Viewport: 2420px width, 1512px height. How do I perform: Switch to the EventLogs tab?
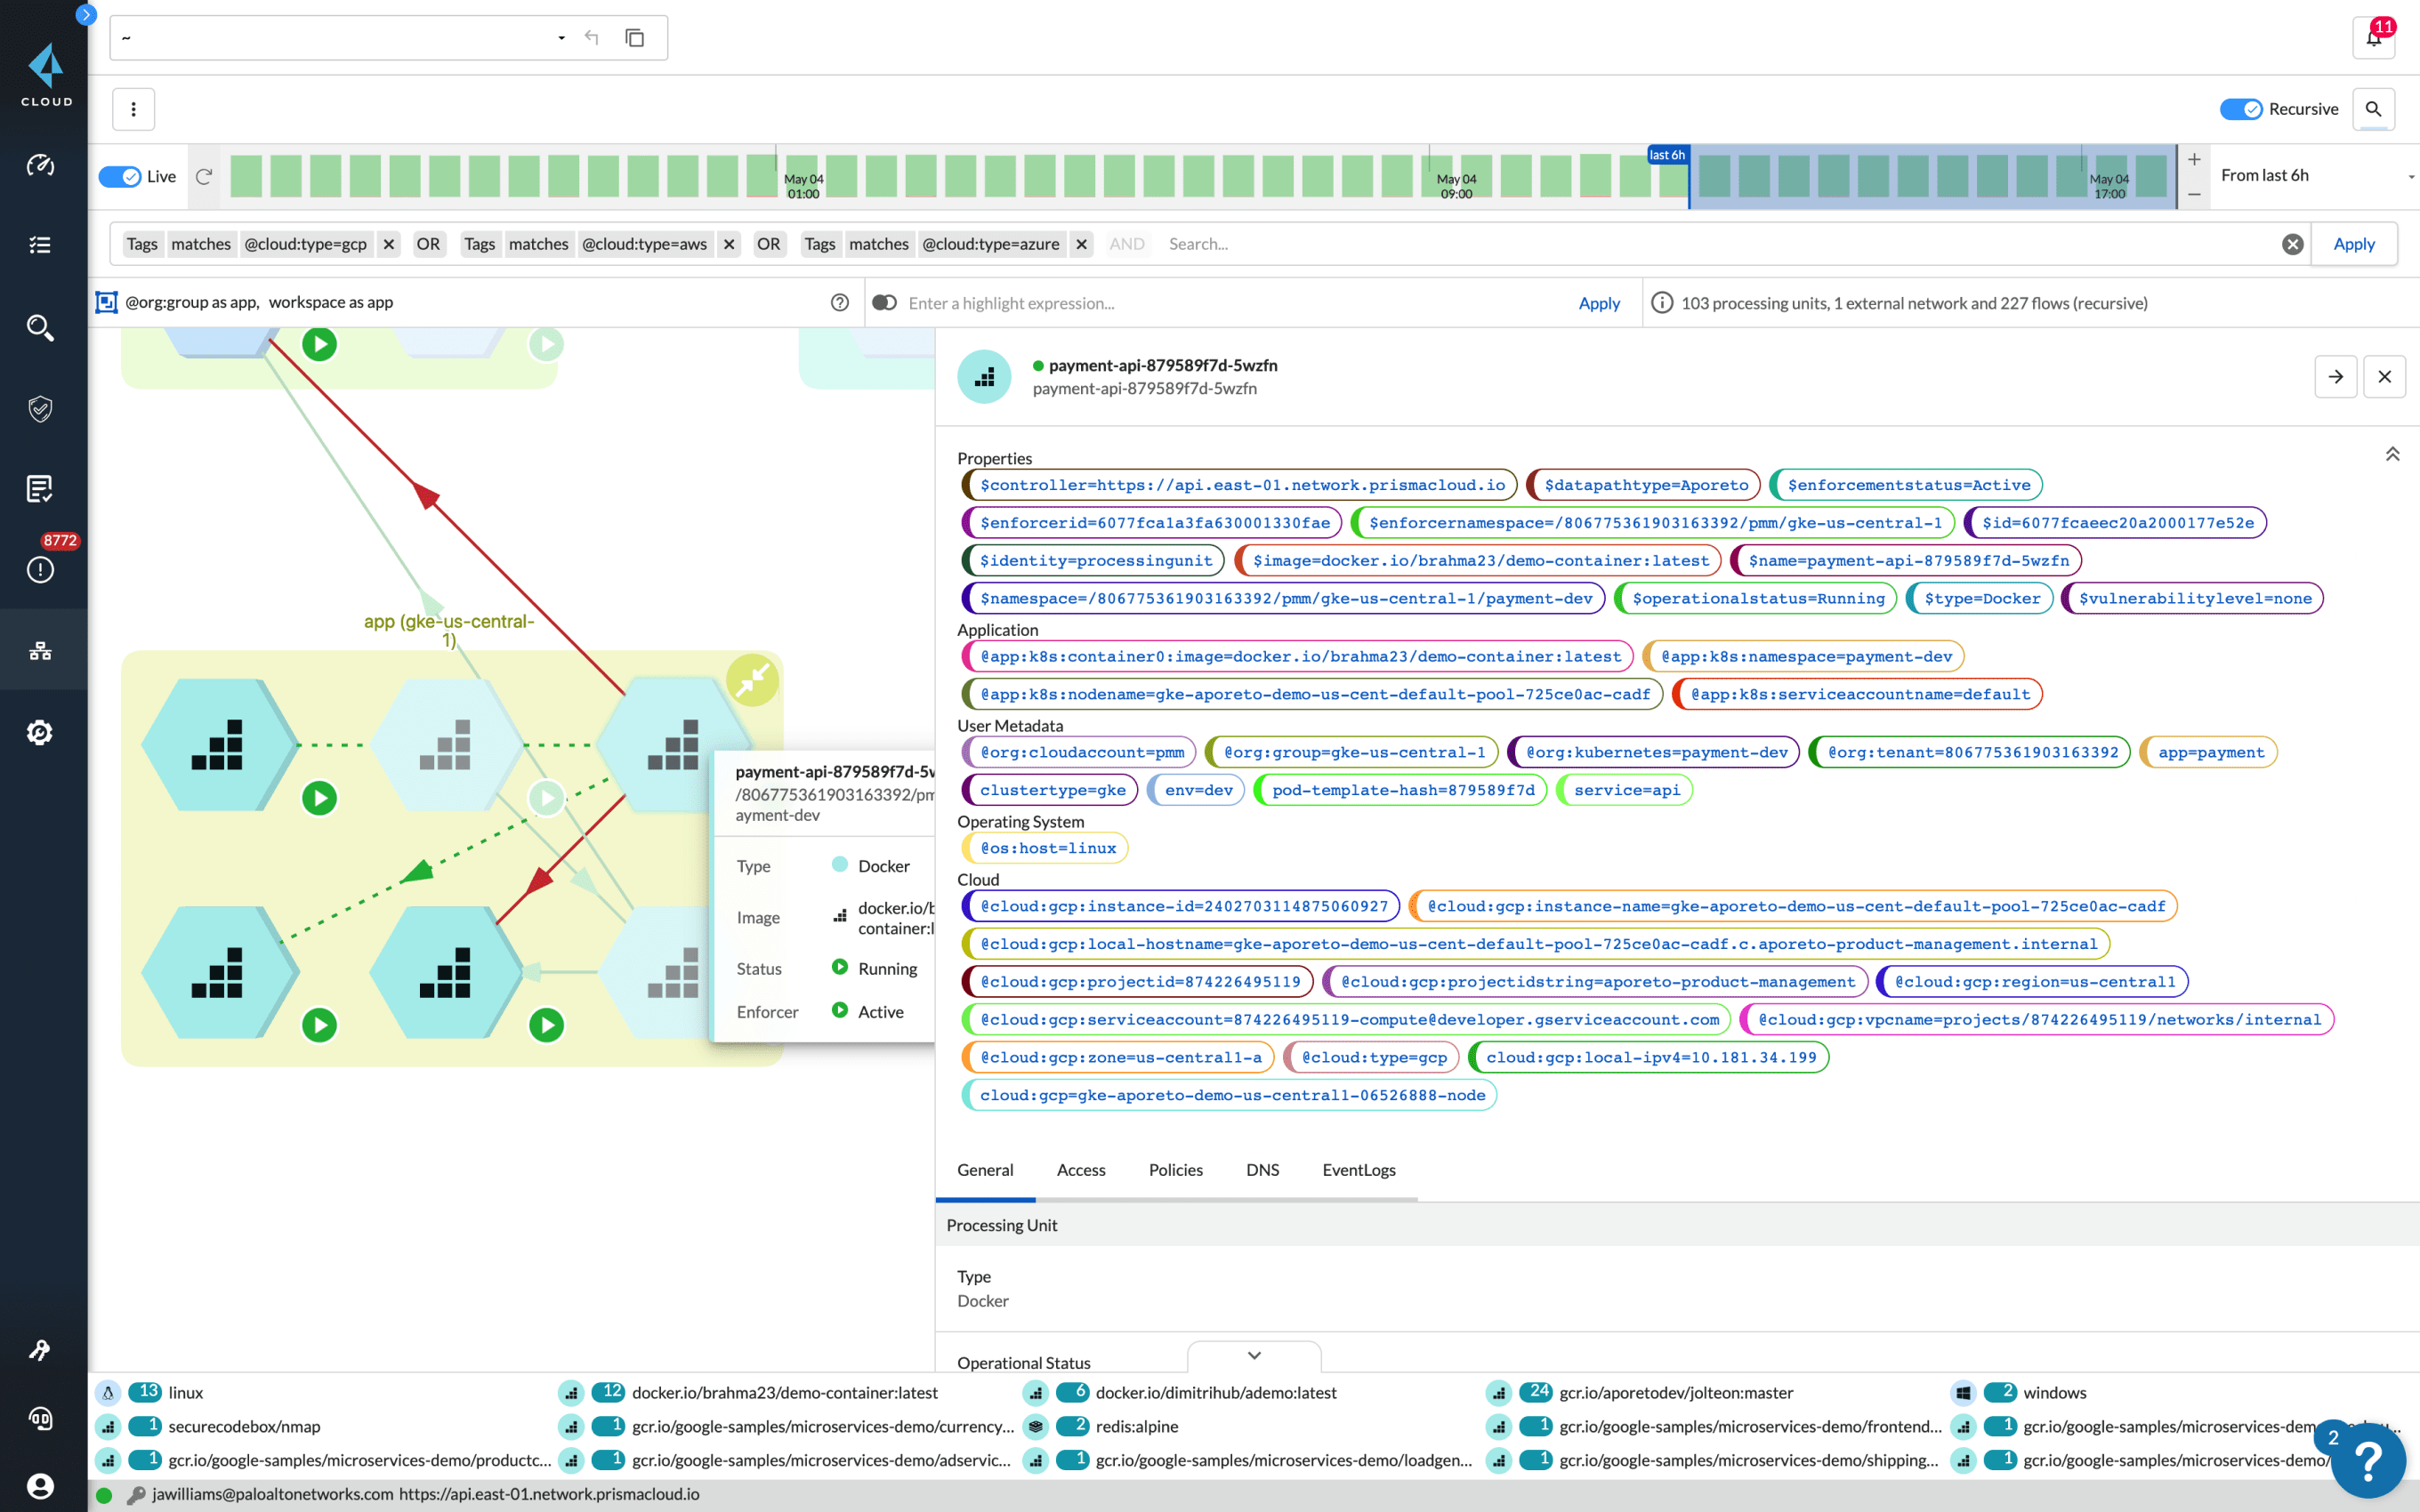point(1359,1169)
